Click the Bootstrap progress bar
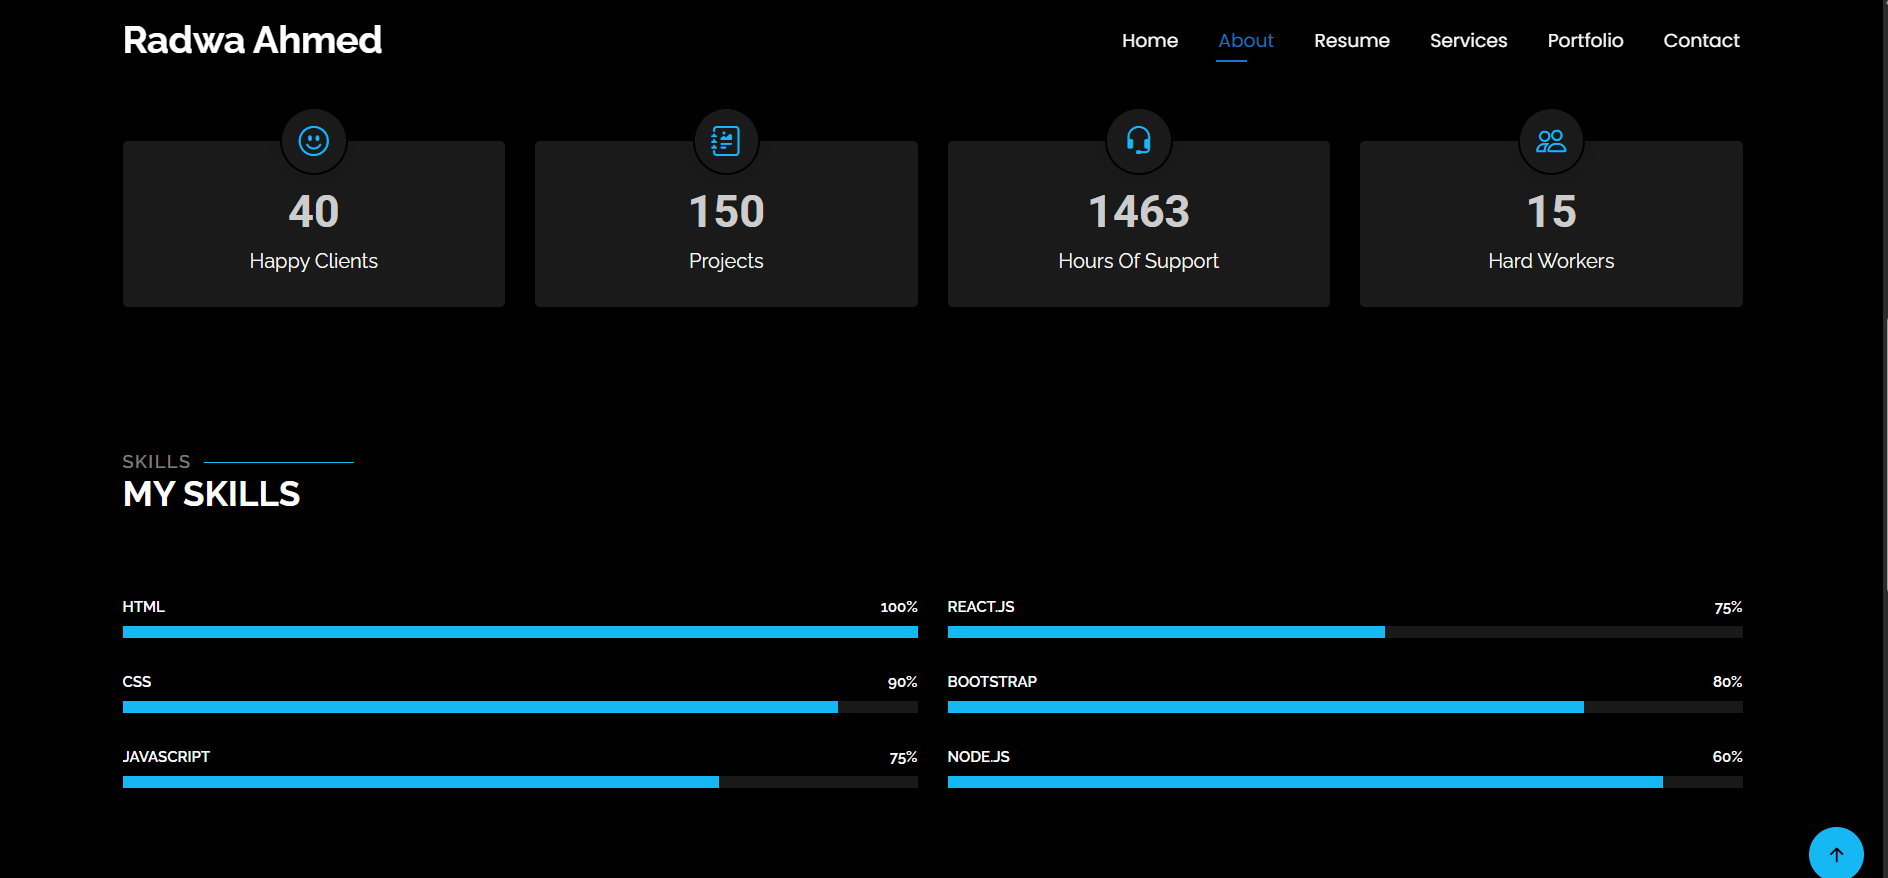The width and height of the screenshot is (1888, 878). pos(1344,707)
